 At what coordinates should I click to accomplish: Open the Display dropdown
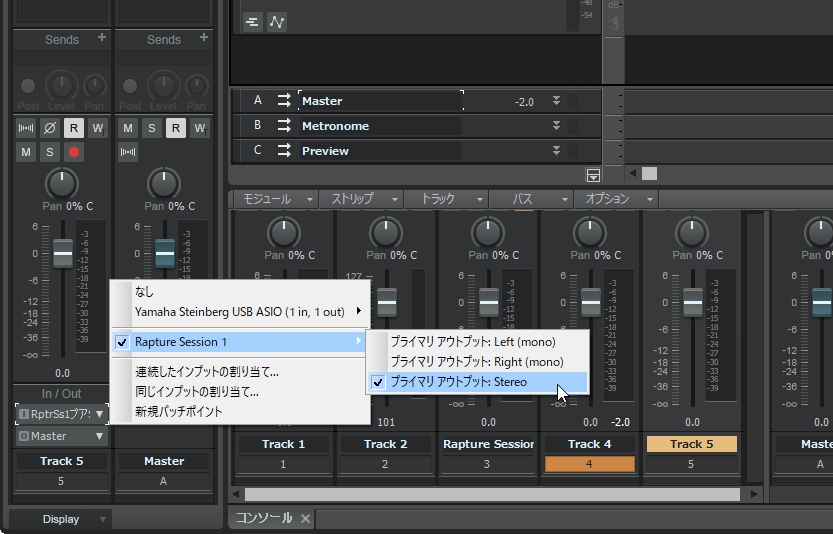(x=60, y=519)
